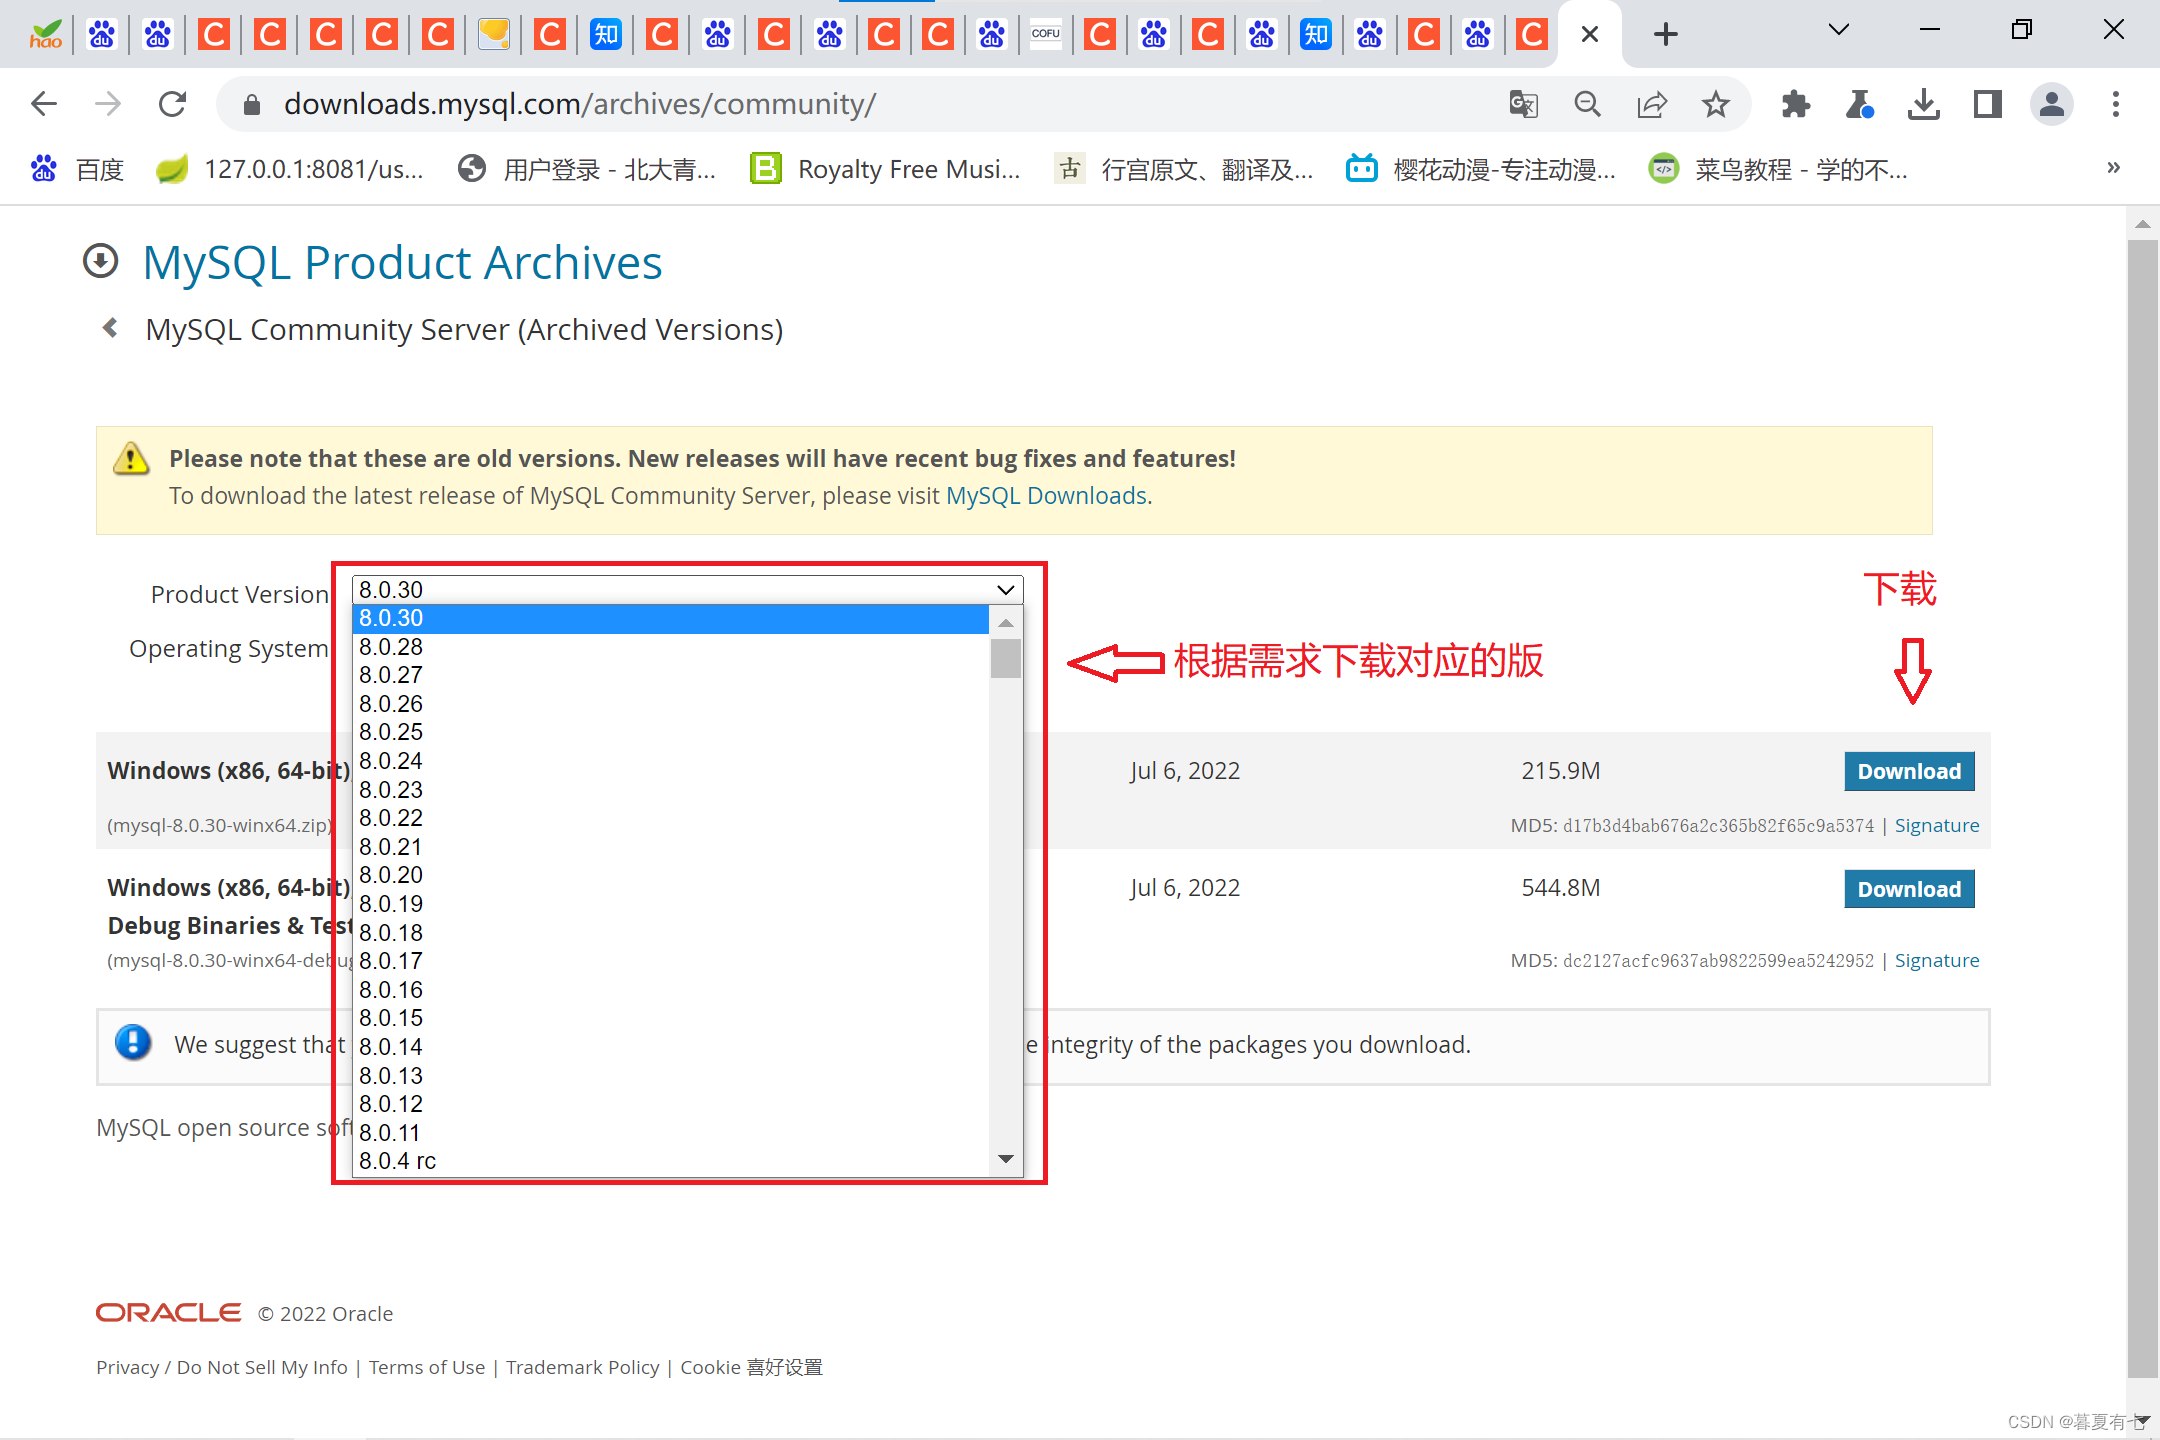
Task: Select version 8.0.11 option
Action: (671, 1133)
